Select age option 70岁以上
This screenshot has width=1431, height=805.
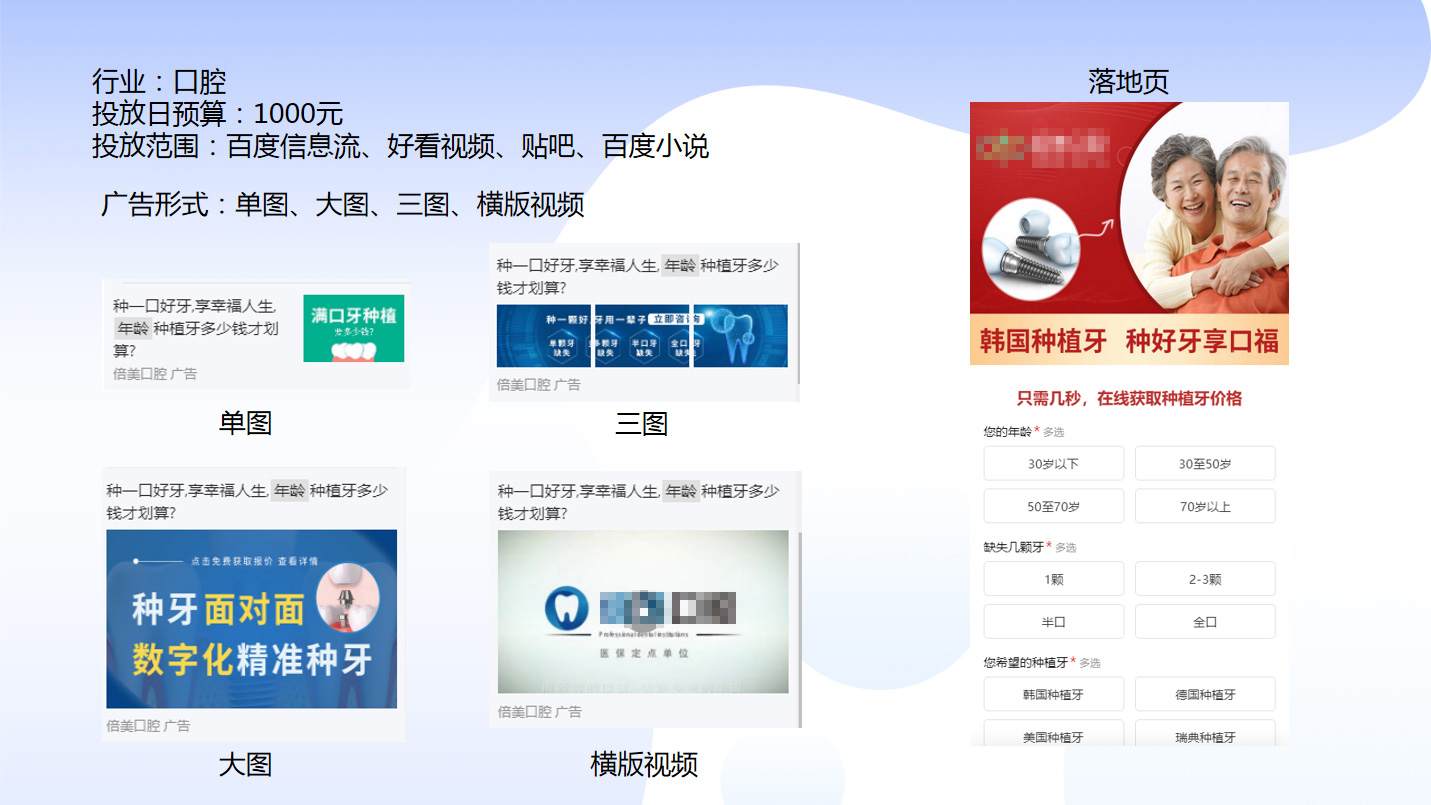pos(1205,506)
